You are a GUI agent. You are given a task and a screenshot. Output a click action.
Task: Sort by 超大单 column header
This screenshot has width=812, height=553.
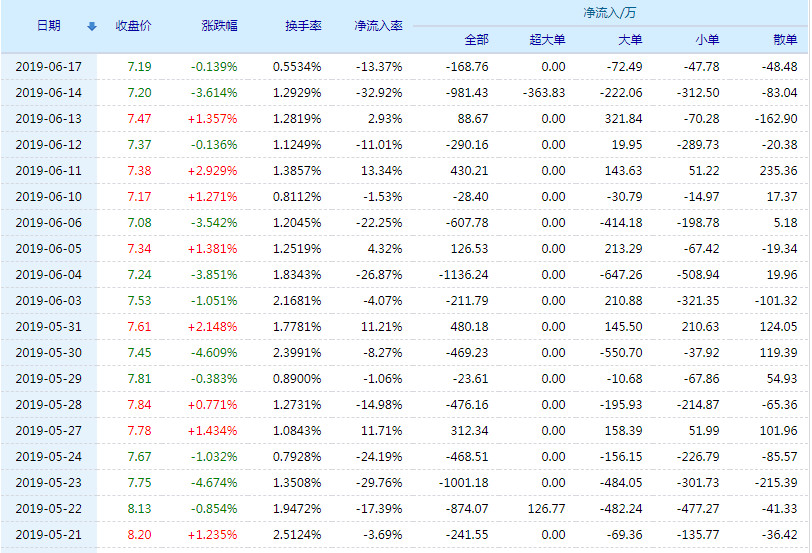pyautogui.click(x=547, y=39)
